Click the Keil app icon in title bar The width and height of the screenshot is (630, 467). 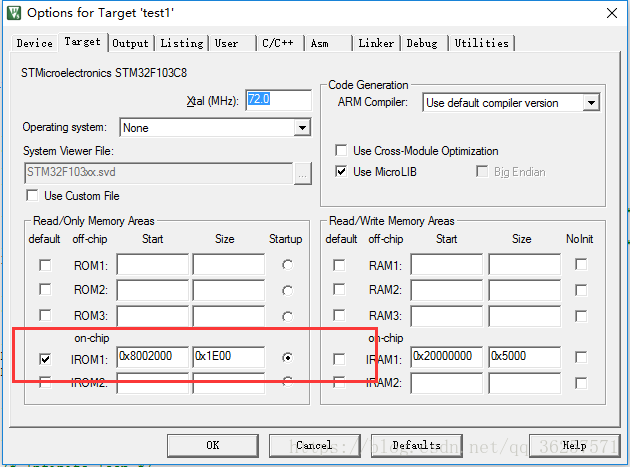pyautogui.click(x=14, y=13)
